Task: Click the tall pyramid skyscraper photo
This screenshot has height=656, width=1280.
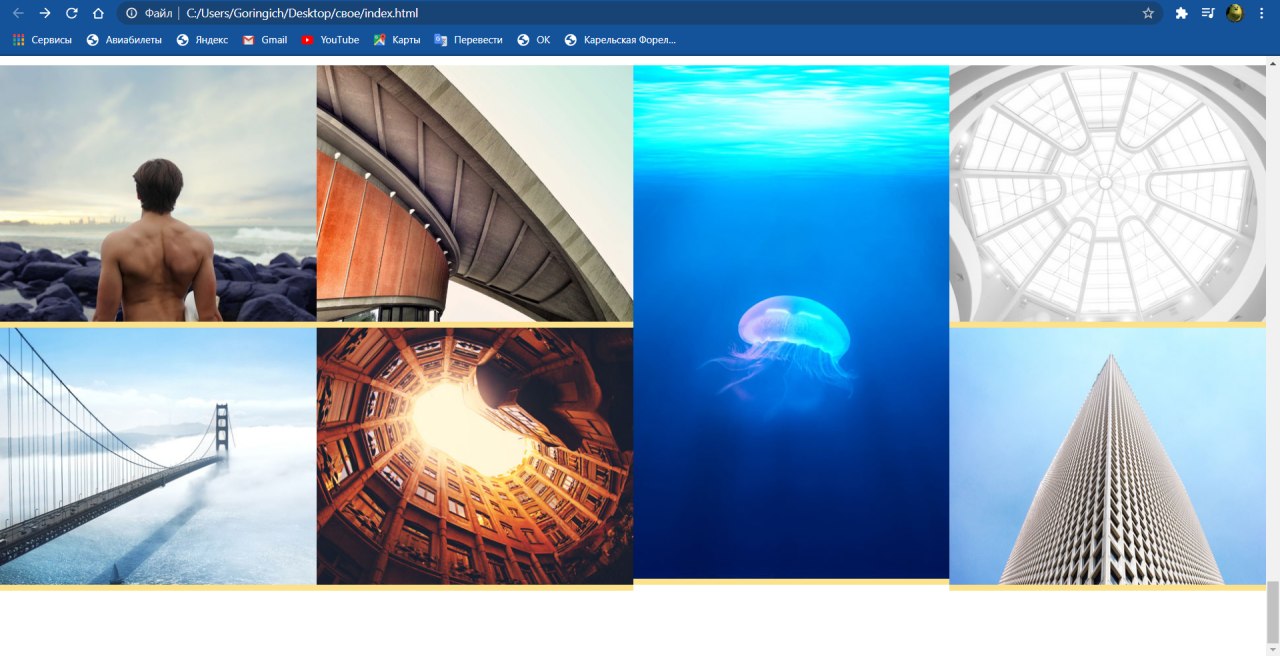Action: tap(1107, 456)
